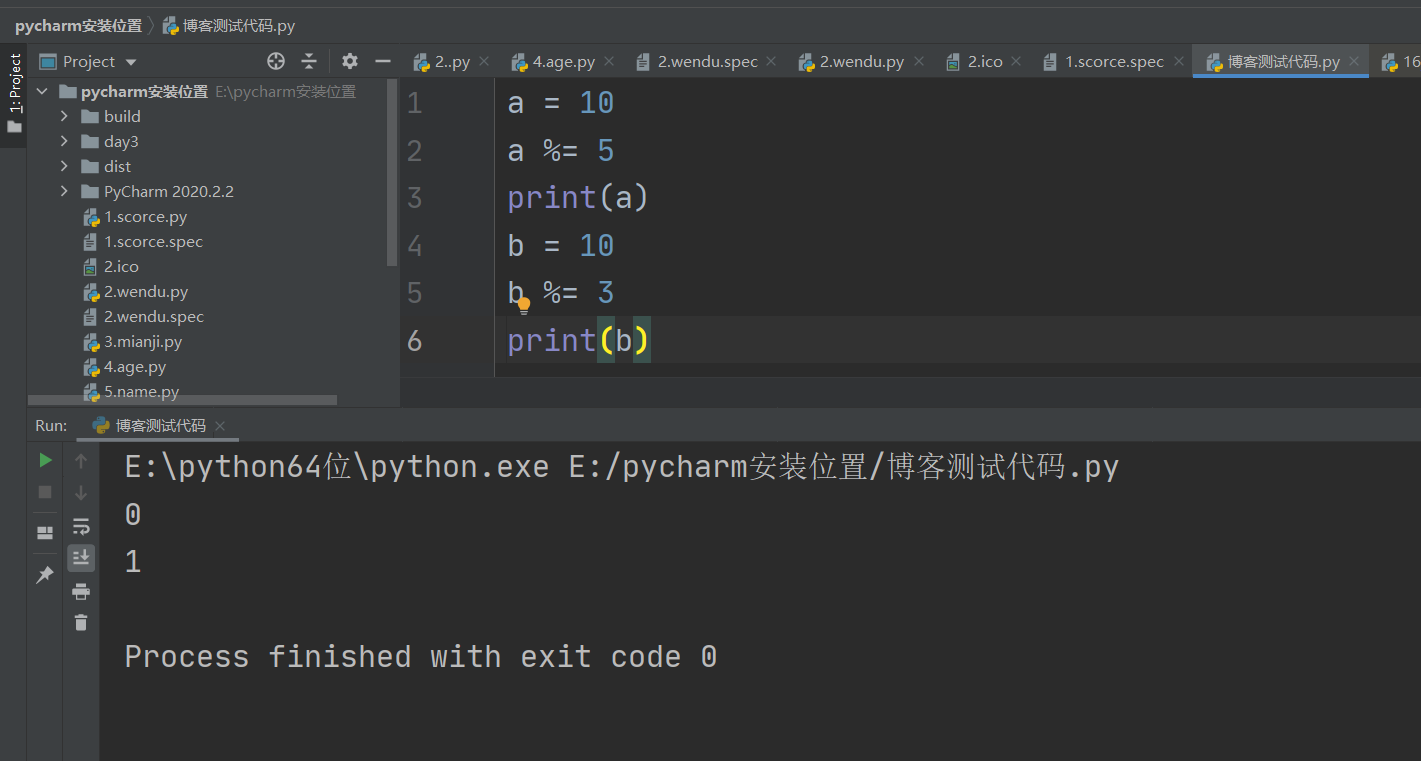Open the 1: Project side tool window
The image size is (1421, 761).
[x=14, y=95]
